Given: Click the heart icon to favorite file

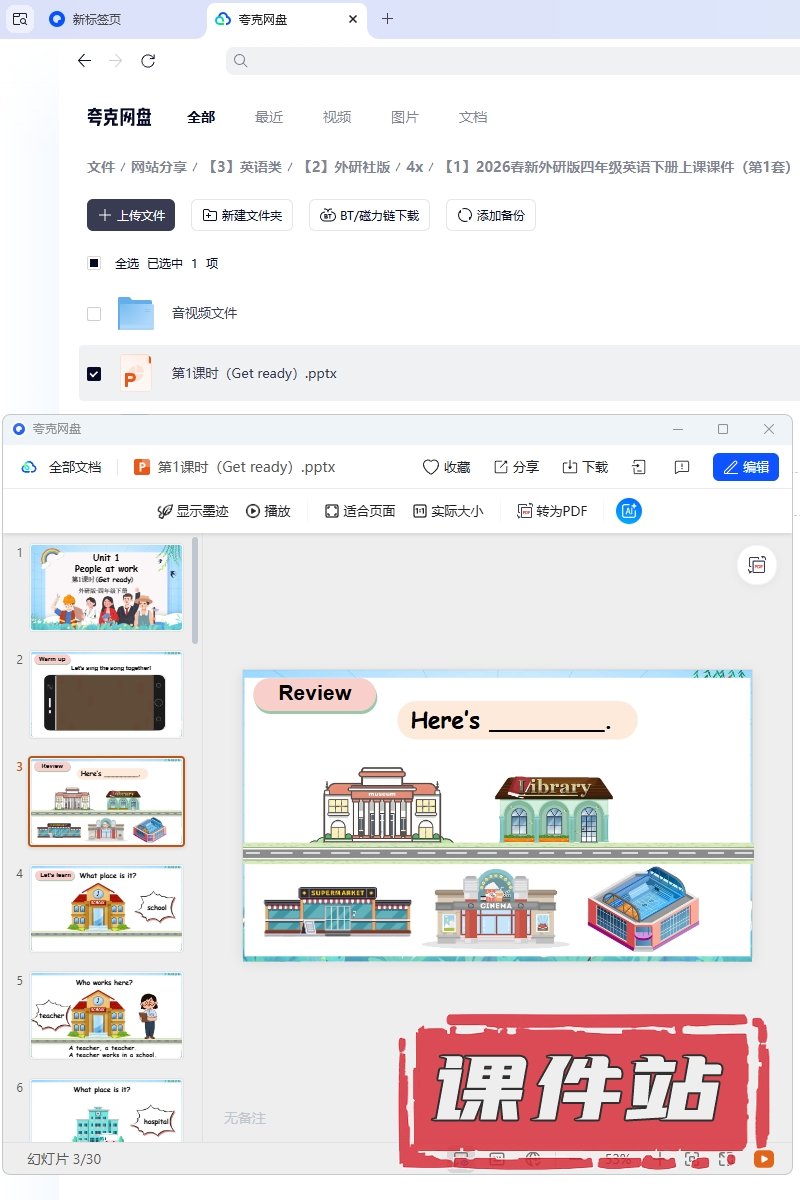Looking at the screenshot, I should point(431,467).
